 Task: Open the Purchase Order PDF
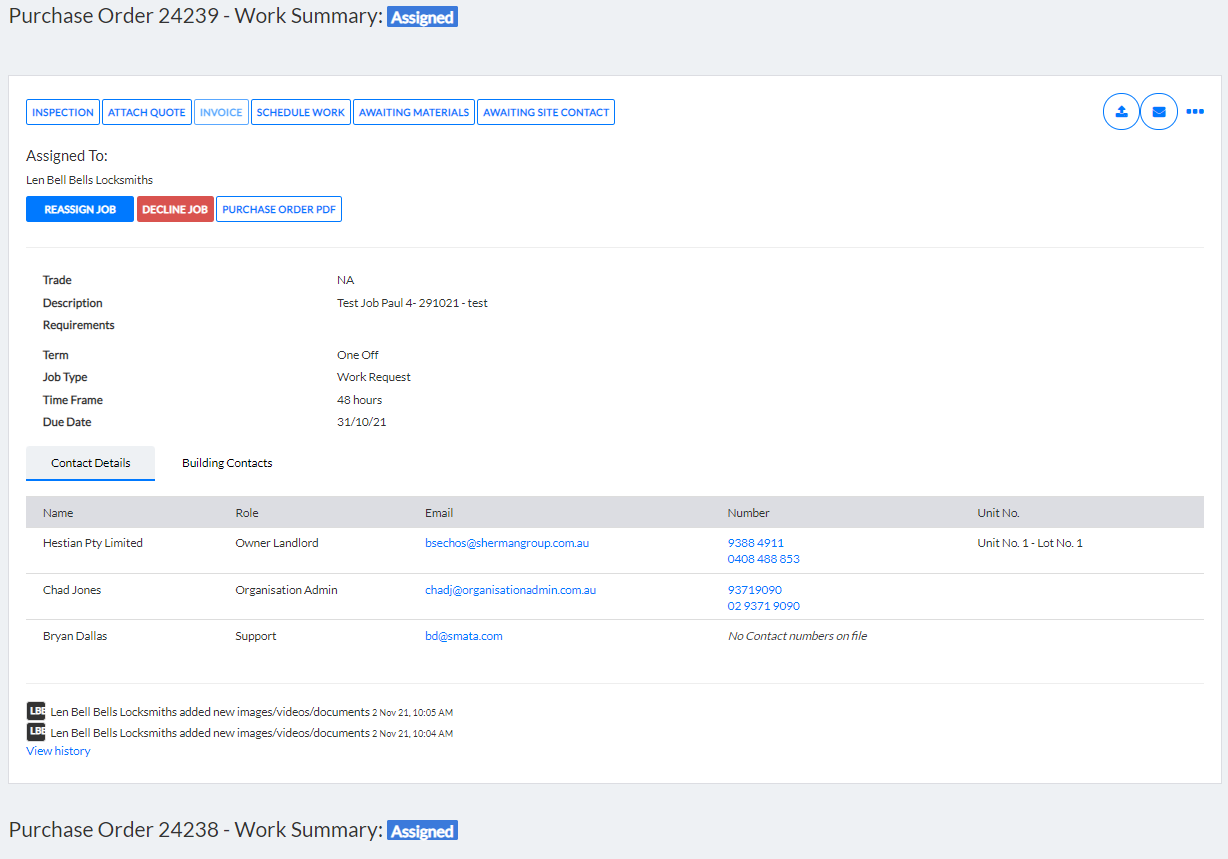[x=279, y=209]
